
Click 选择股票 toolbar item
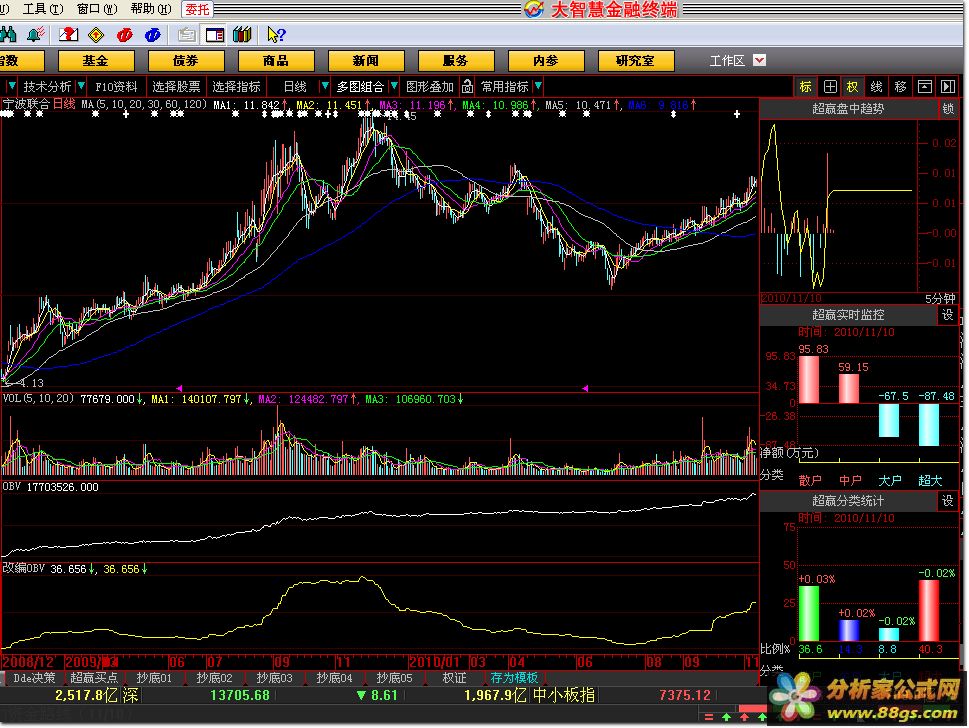[176, 87]
